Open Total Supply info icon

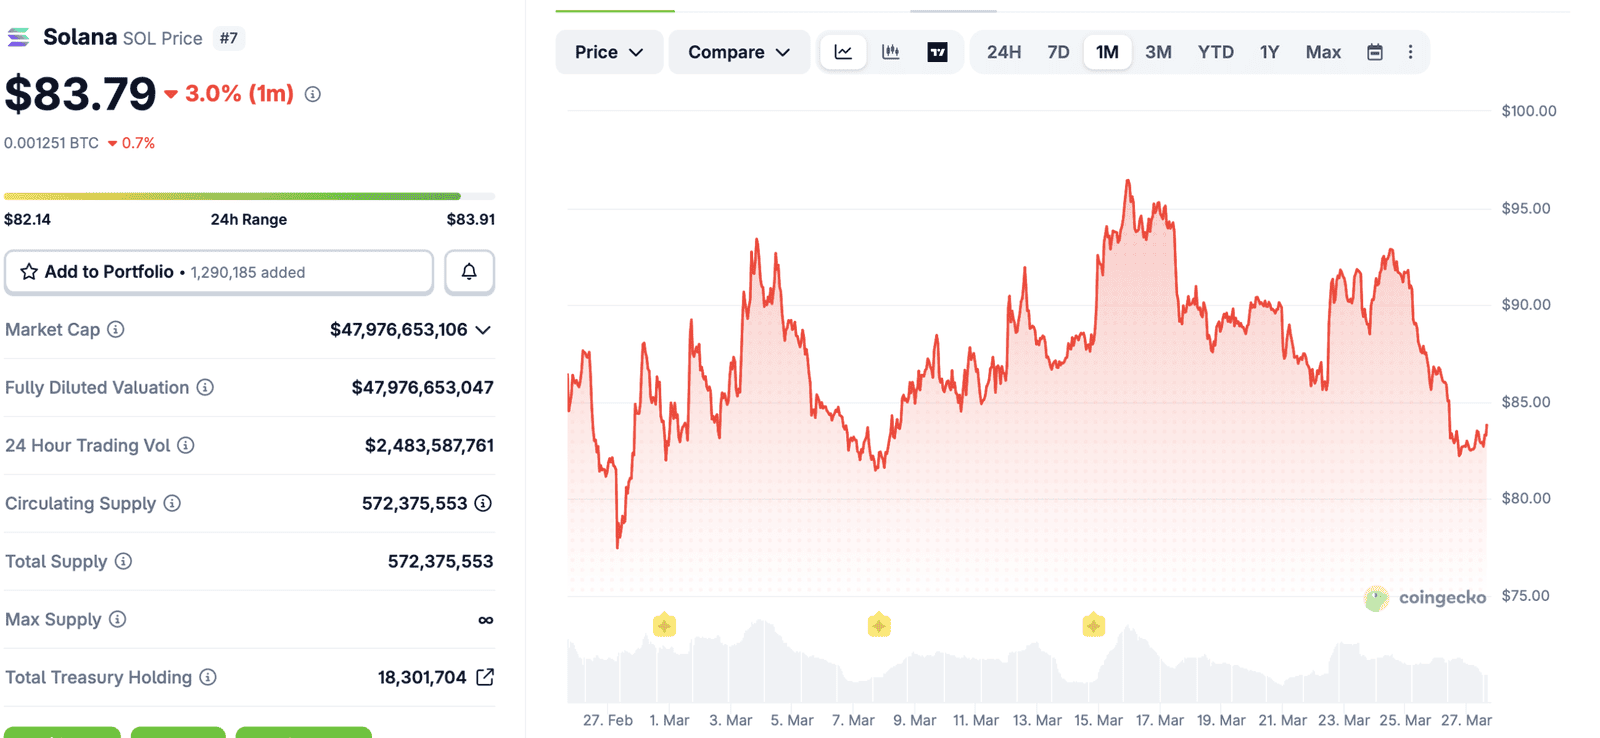[x=123, y=561]
